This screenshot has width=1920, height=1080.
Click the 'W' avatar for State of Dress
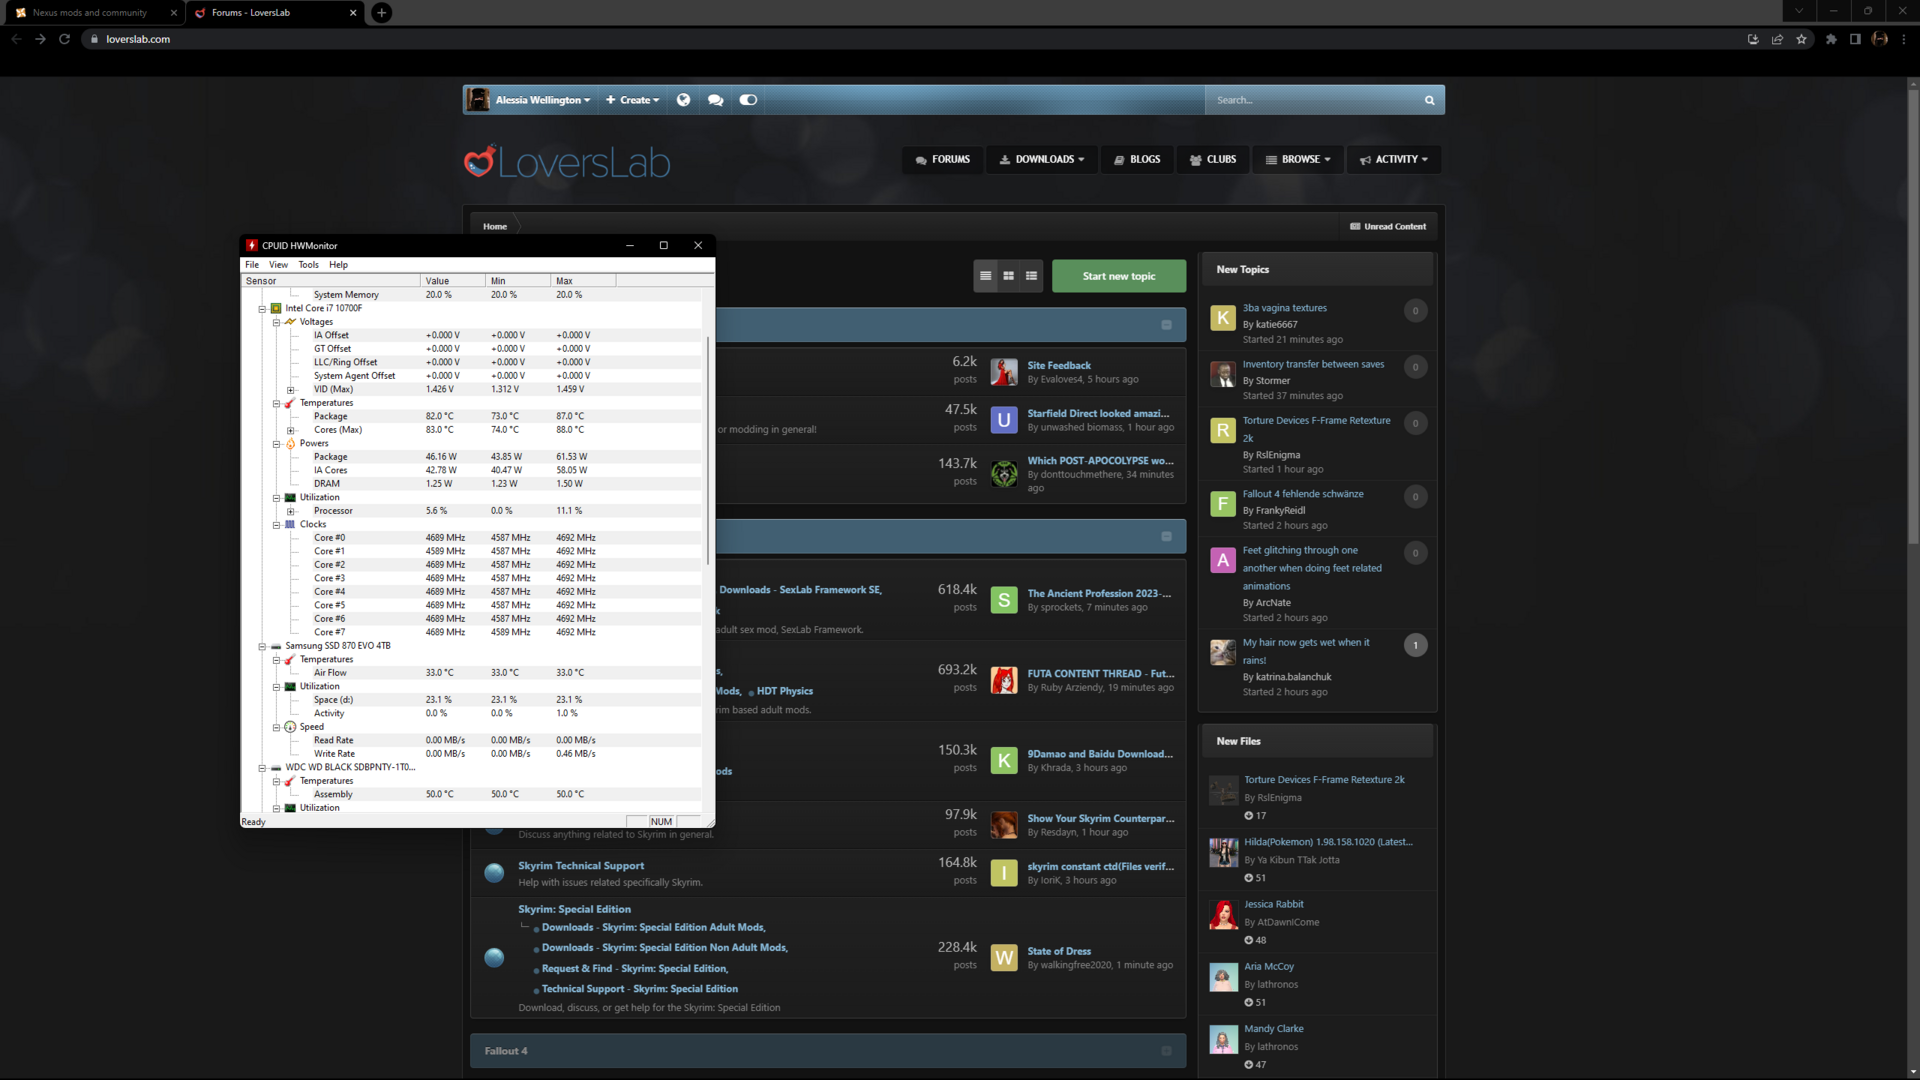coord(1004,958)
